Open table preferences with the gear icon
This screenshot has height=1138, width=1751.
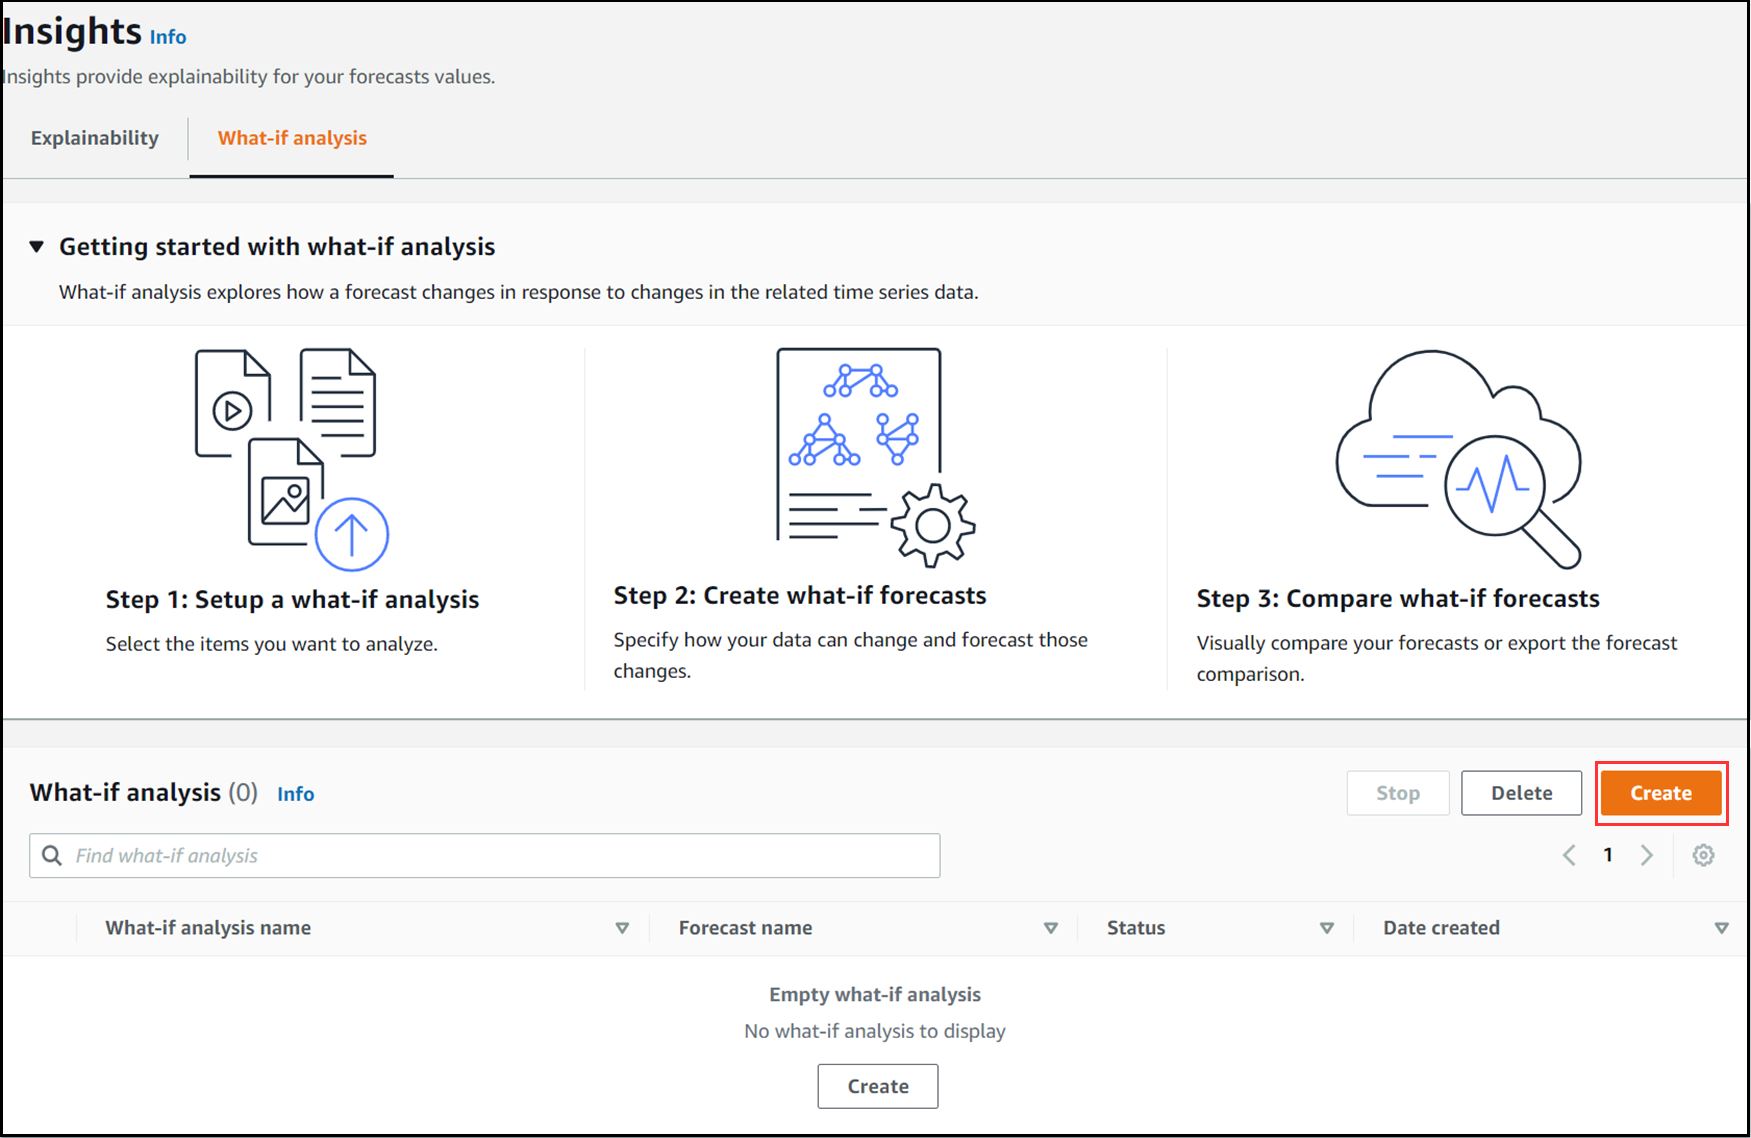click(1703, 855)
